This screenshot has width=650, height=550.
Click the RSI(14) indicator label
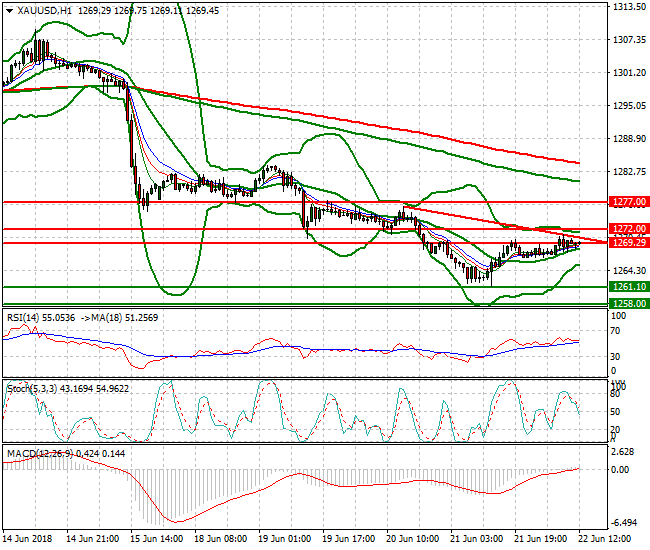point(22,316)
